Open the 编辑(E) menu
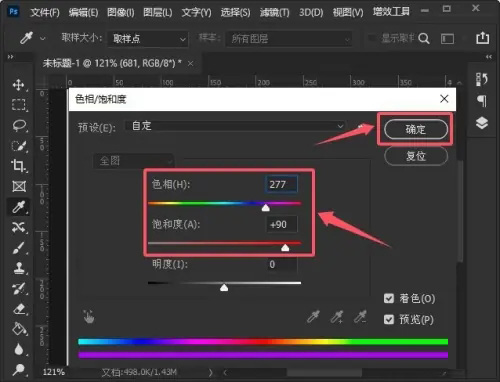Image resolution: width=500 pixels, height=382 pixels. 84,13
